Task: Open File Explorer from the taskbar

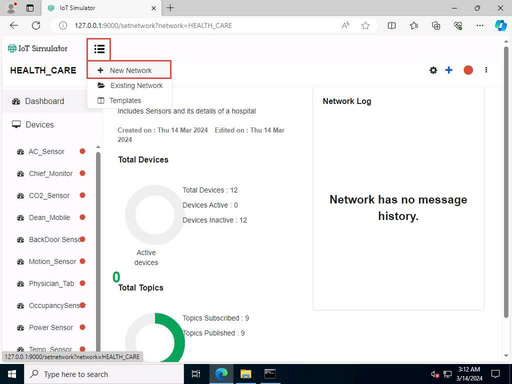Action: [246, 374]
